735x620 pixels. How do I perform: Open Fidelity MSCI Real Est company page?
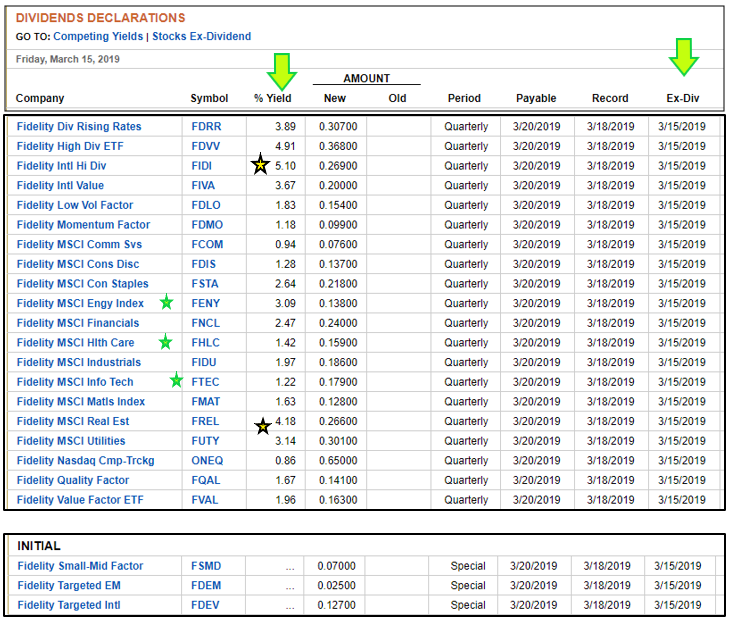tap(73, 421)
